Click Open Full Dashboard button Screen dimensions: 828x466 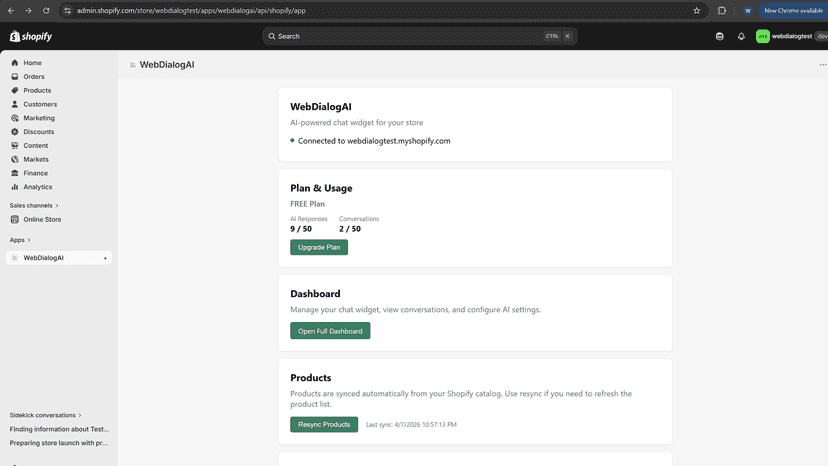(x=330, y=331)
